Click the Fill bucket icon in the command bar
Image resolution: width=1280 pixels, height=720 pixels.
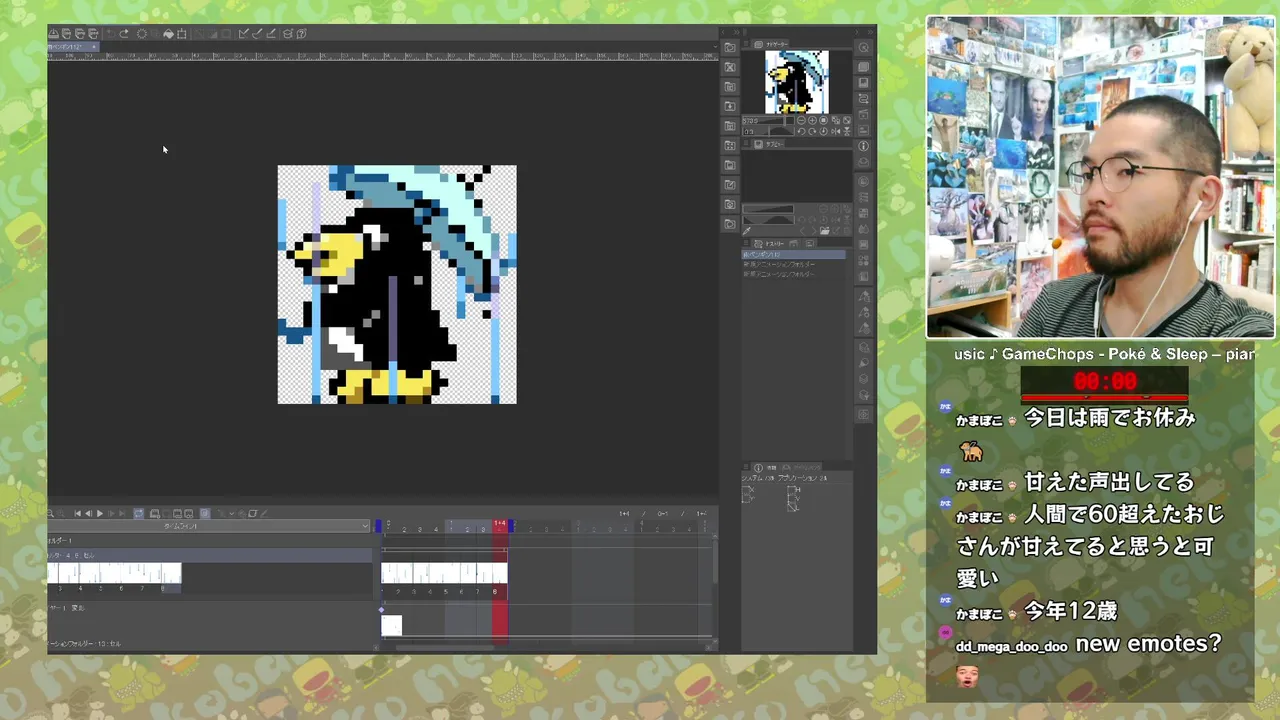point(168,34)
